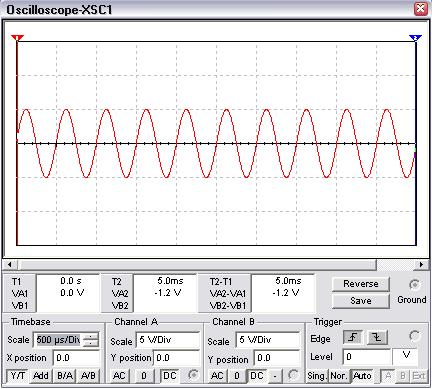Click the Channel B minus invert button
The width and height of the screenshot is (432, 389).
tap(275, 376)
